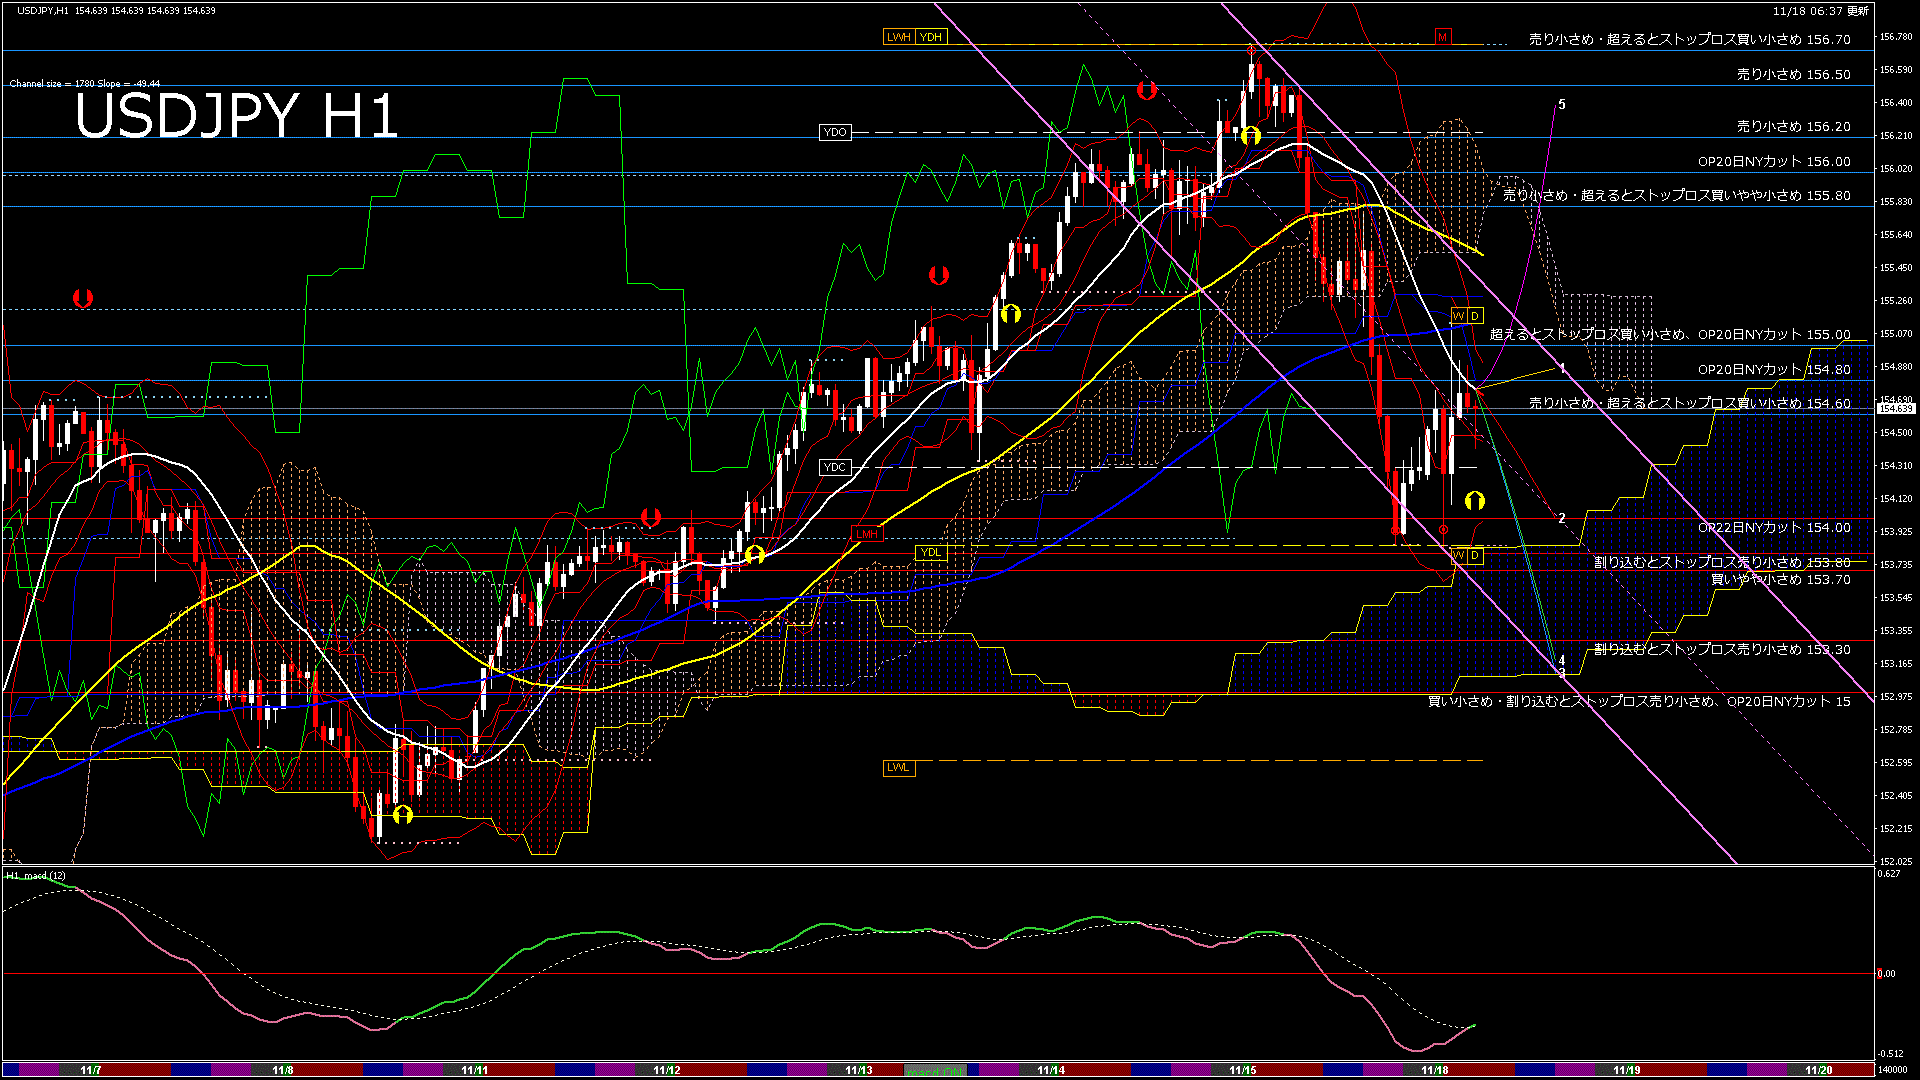This screenshot has height=1080, width=1920.
Task: Click red down-arrow signal on 11/7
Action: pyautogui.click(x=83, y=298)
